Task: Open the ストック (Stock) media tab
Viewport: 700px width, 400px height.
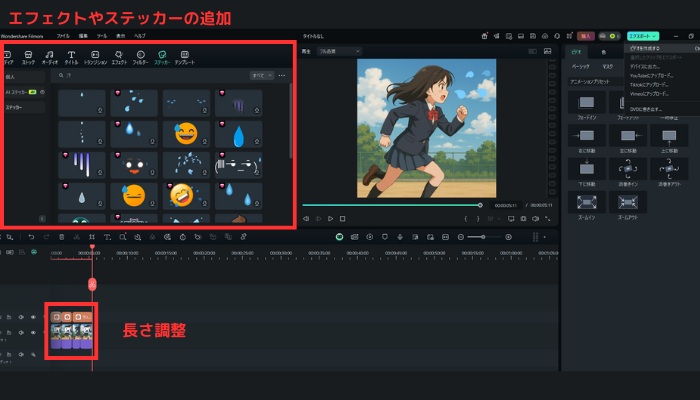Action: [x=28, y=58]
